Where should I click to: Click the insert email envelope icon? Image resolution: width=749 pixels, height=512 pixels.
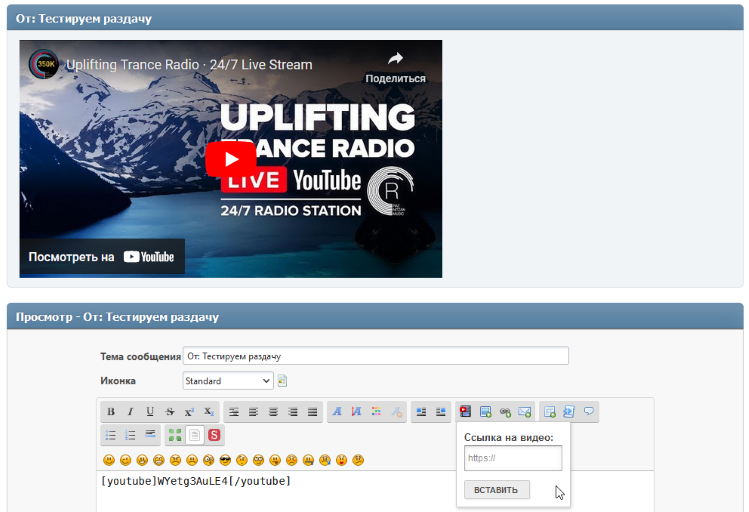click(524, 411)
